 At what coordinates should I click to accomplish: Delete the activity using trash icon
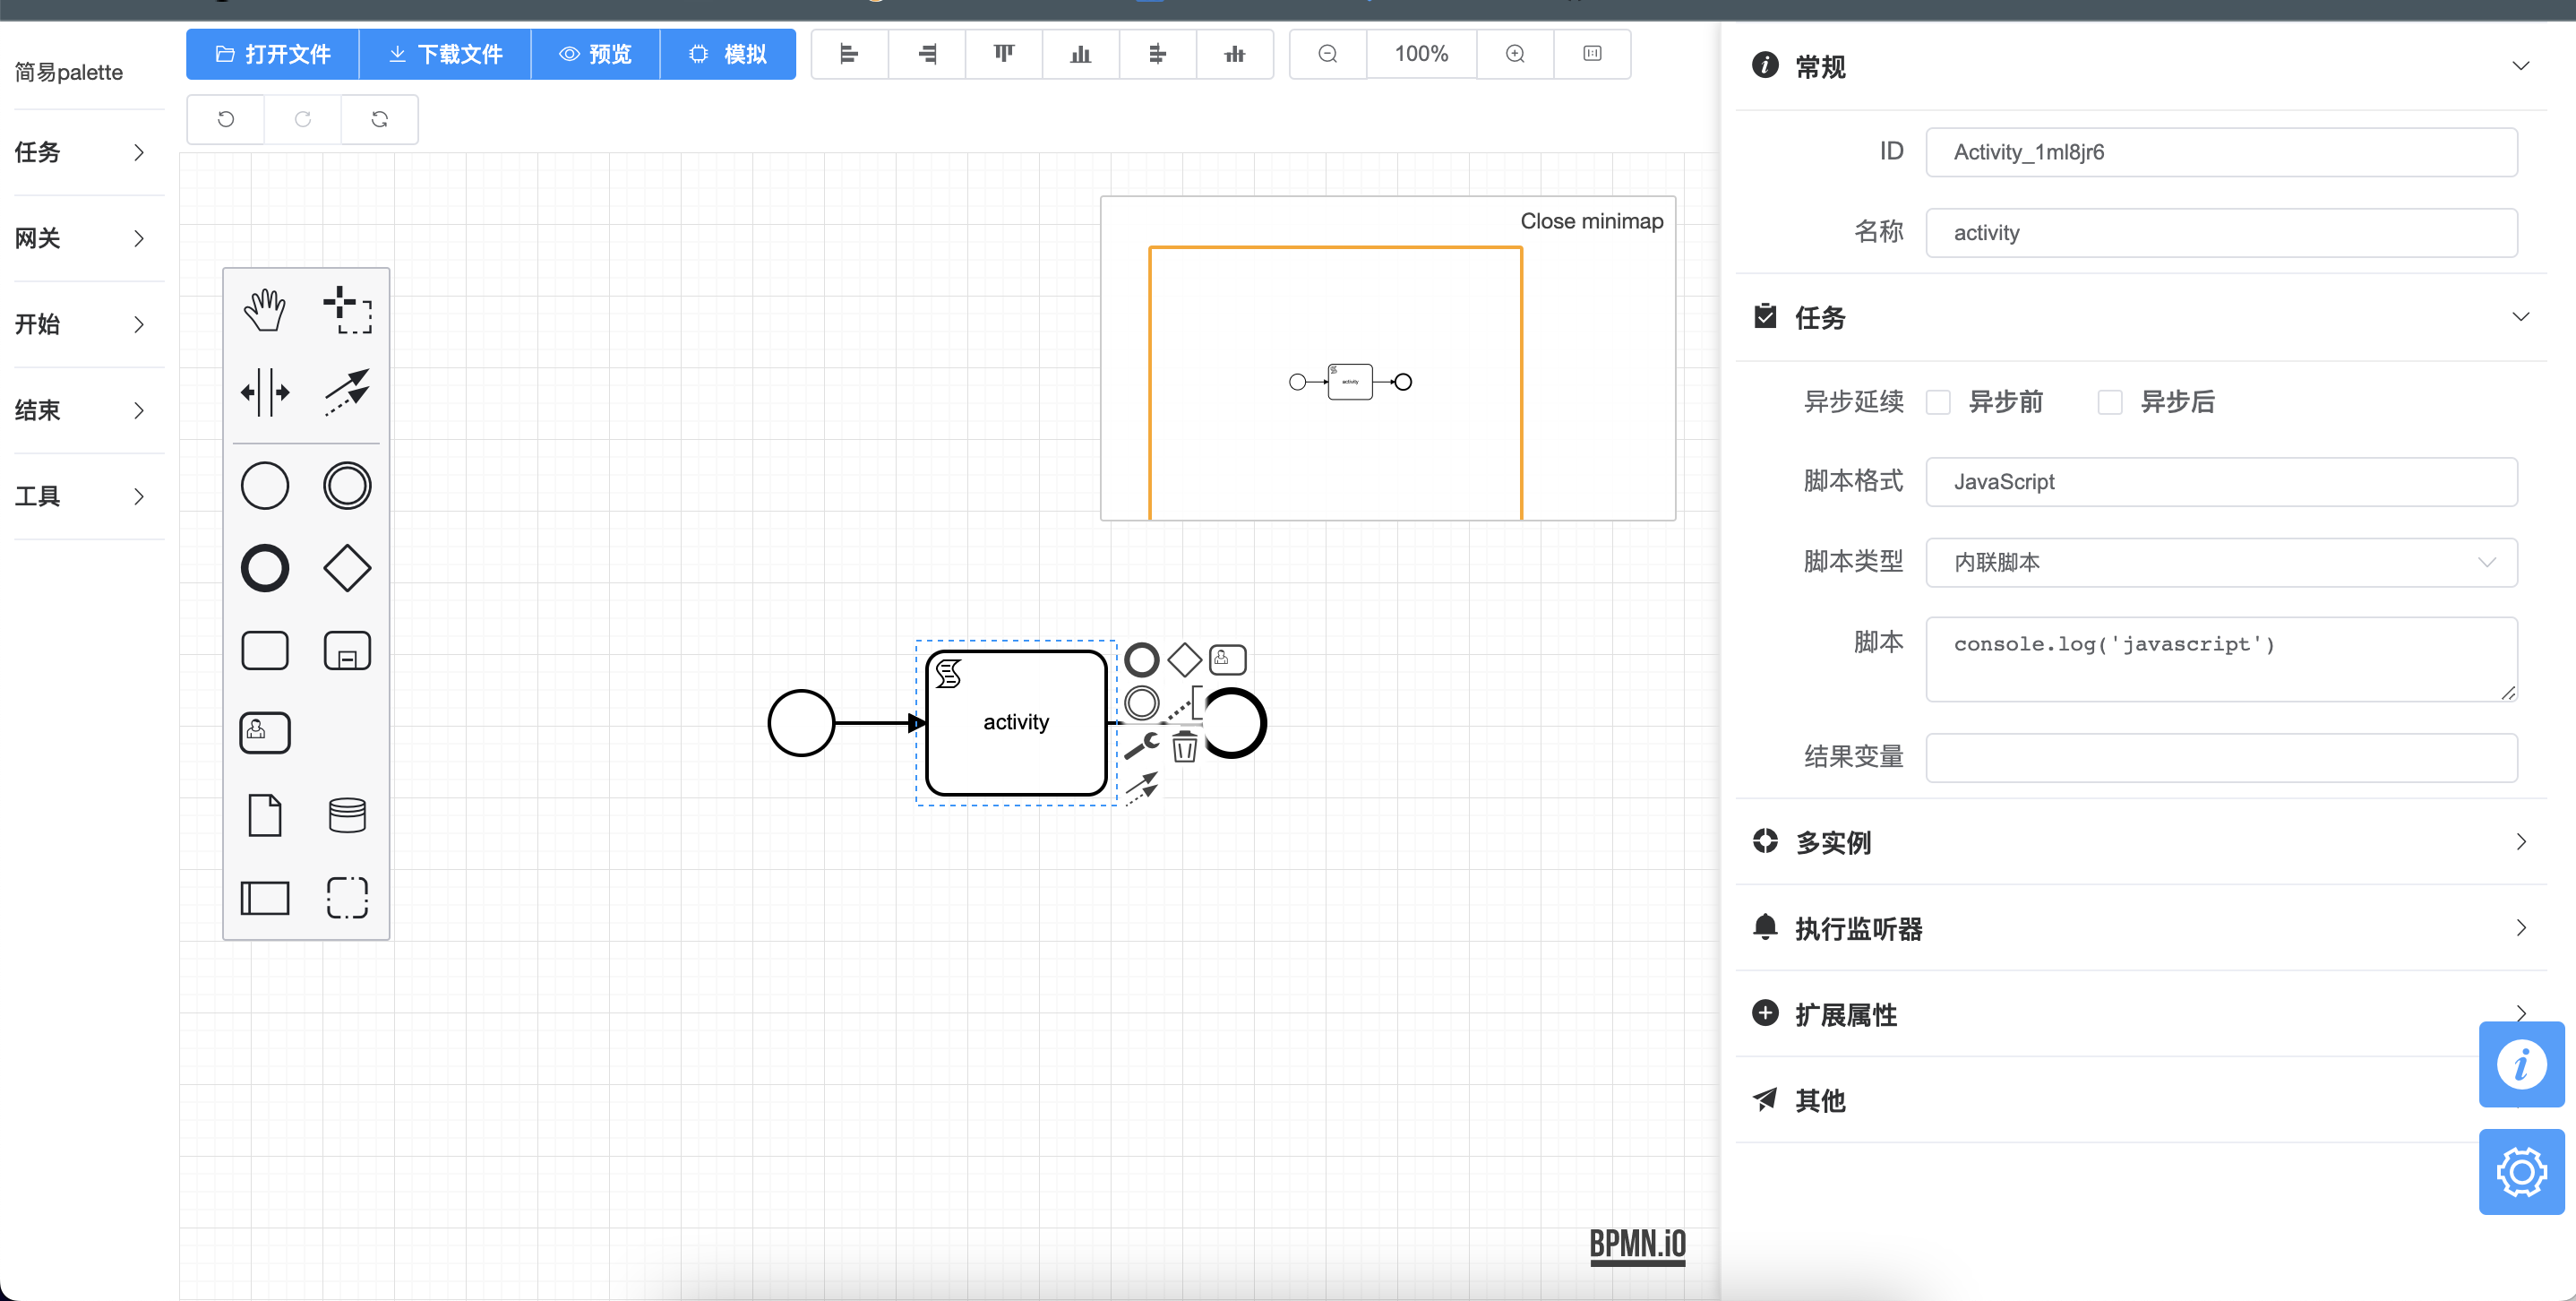(x=1184, y=746)
